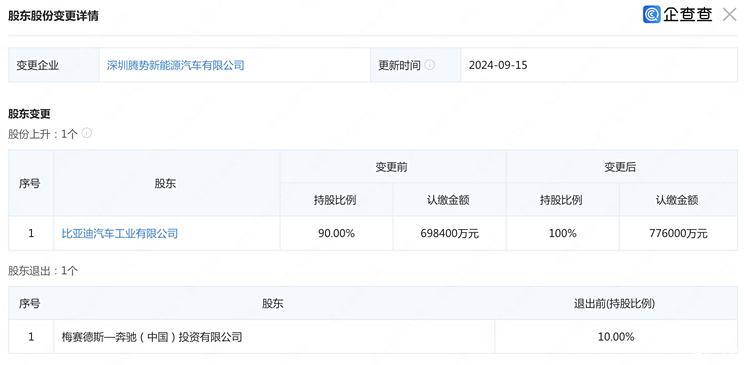Click the info icon next to 更新时间
The height and width of the screenshot is (365, 744).
pos(429,65)
